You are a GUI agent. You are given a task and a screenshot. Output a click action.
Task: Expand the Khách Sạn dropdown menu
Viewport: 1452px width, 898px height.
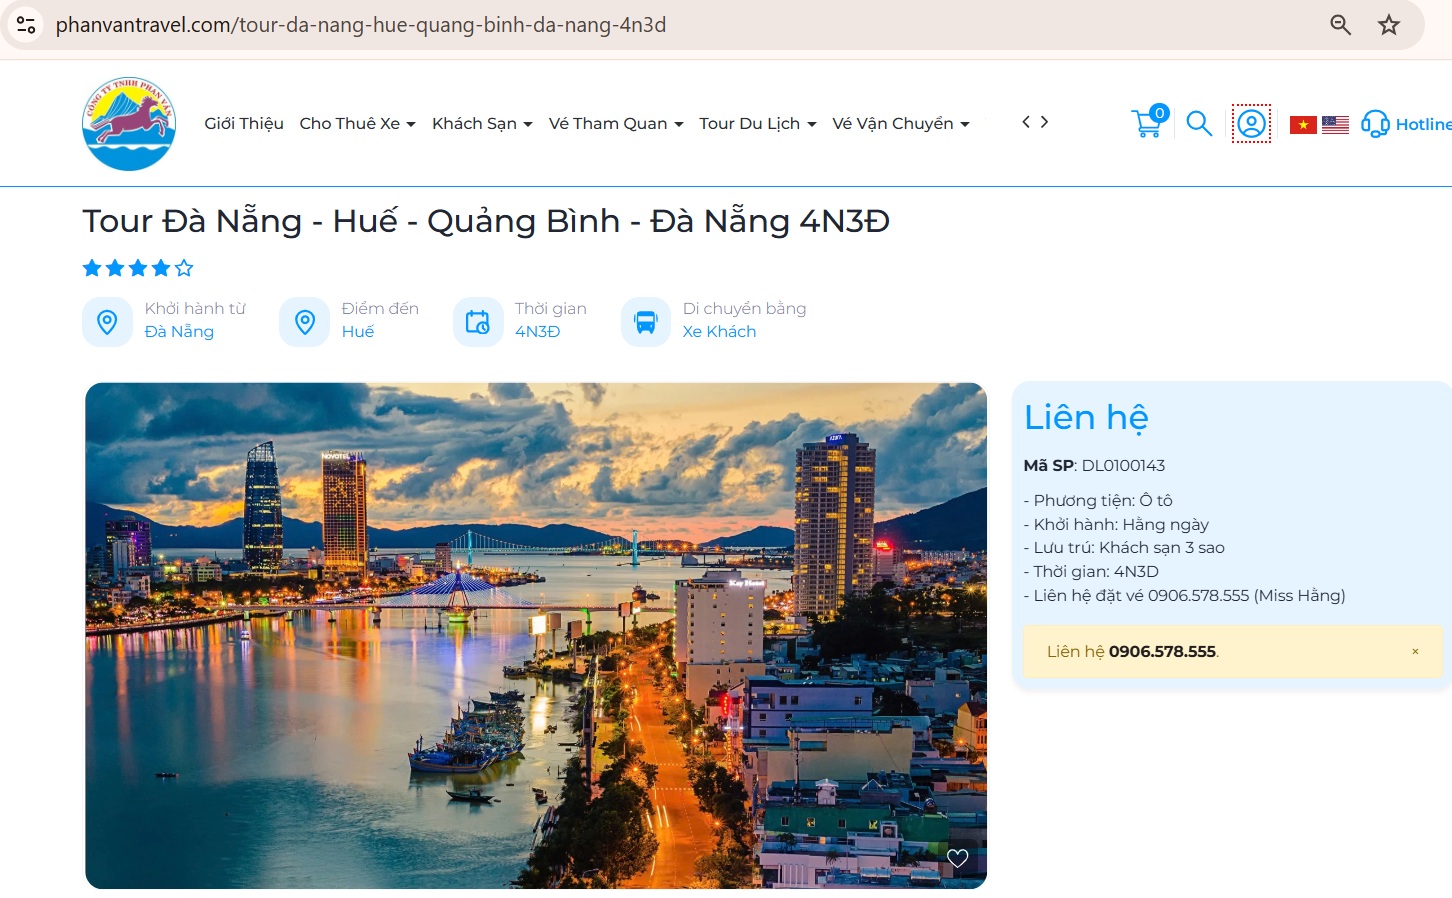point(482,123)
